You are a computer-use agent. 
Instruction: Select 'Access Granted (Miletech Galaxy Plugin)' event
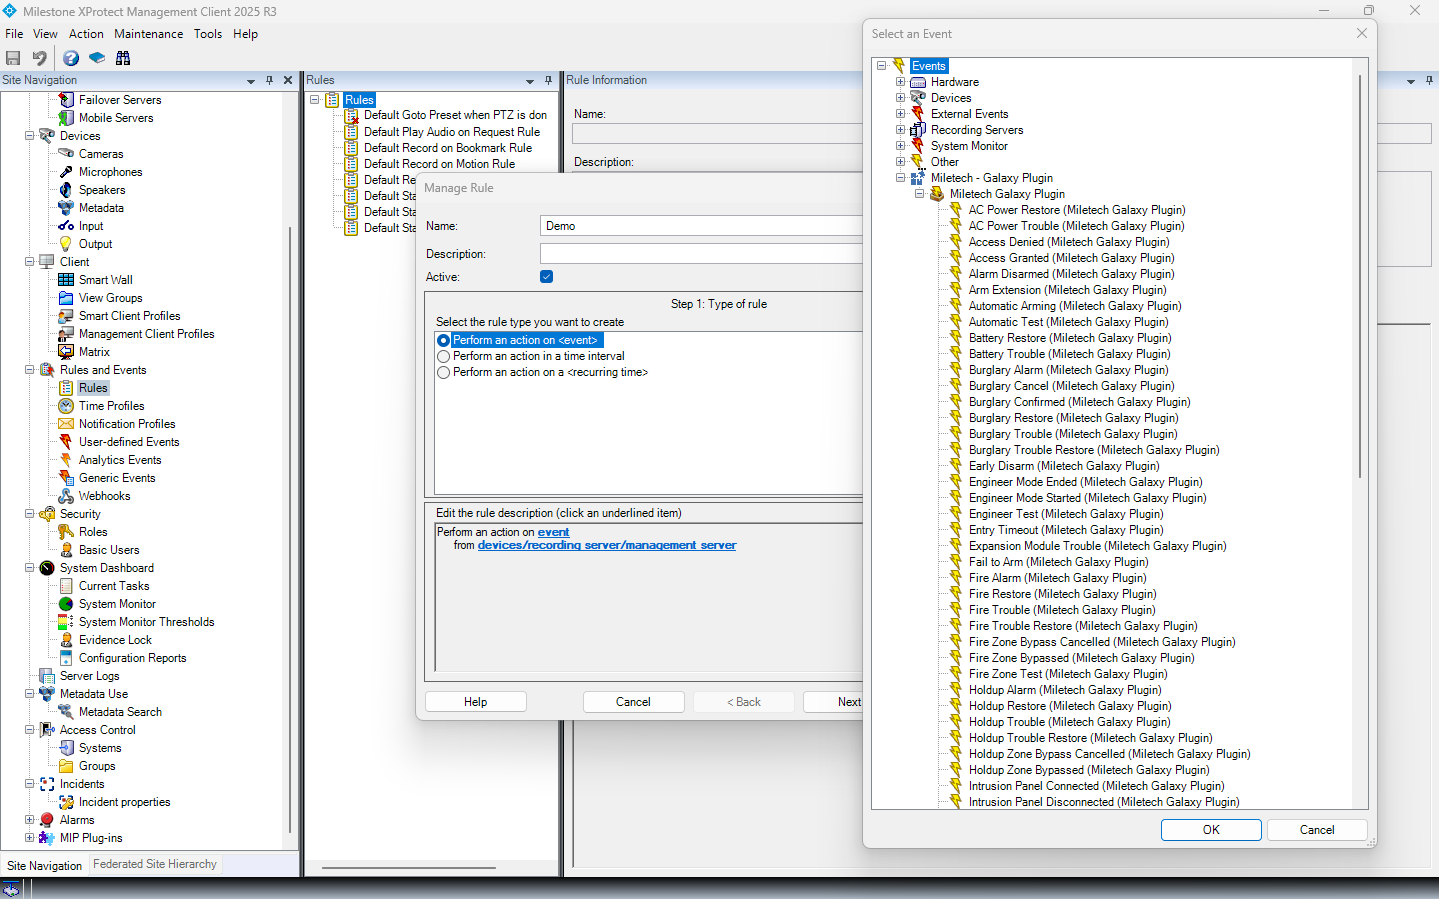[x=1071, y=258]
